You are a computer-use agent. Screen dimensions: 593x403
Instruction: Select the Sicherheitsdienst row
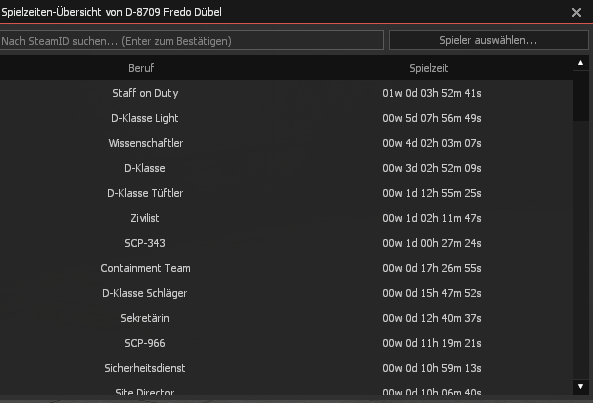pos(286,367)
